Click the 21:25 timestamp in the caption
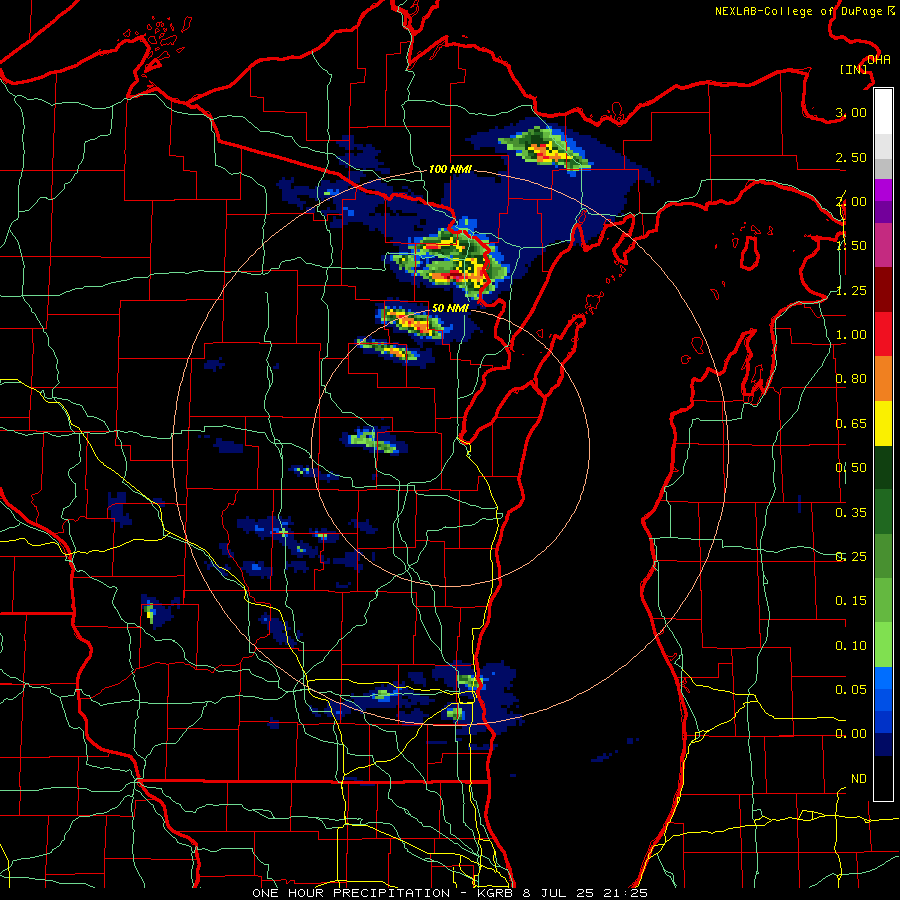900x900 pixels. pyautogui.click(x=625, y=893)
